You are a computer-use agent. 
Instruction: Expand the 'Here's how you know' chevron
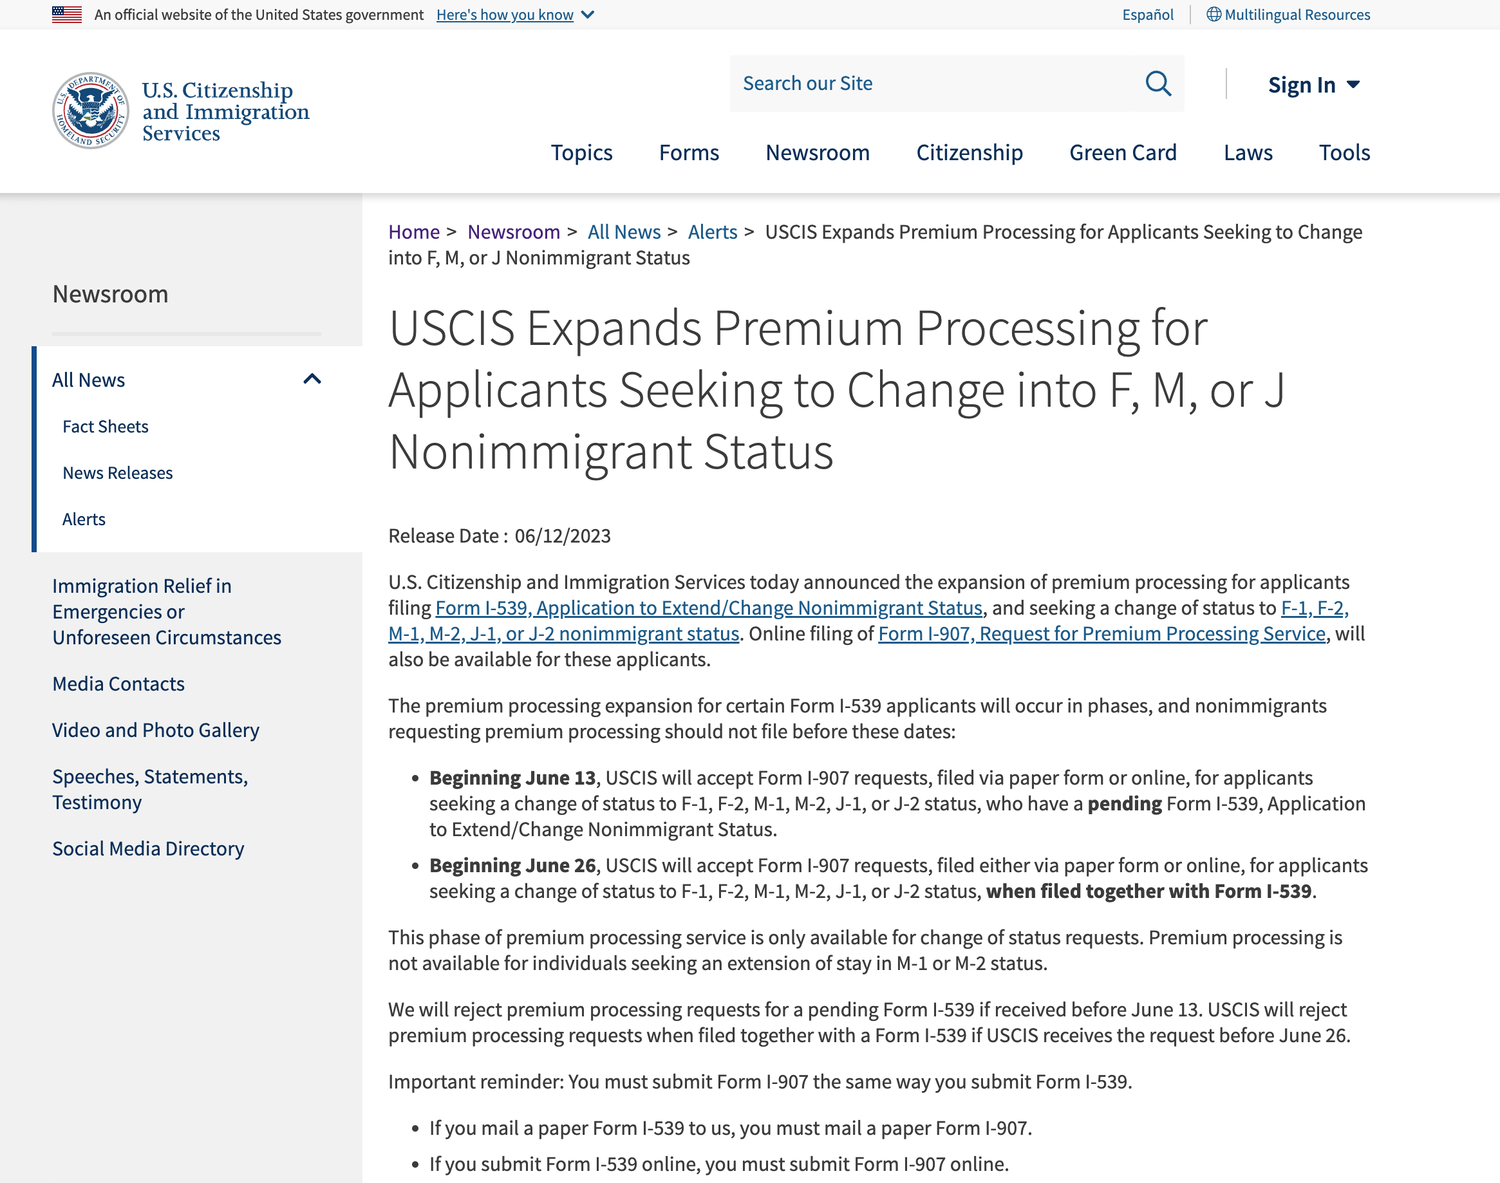click(588, 15)
